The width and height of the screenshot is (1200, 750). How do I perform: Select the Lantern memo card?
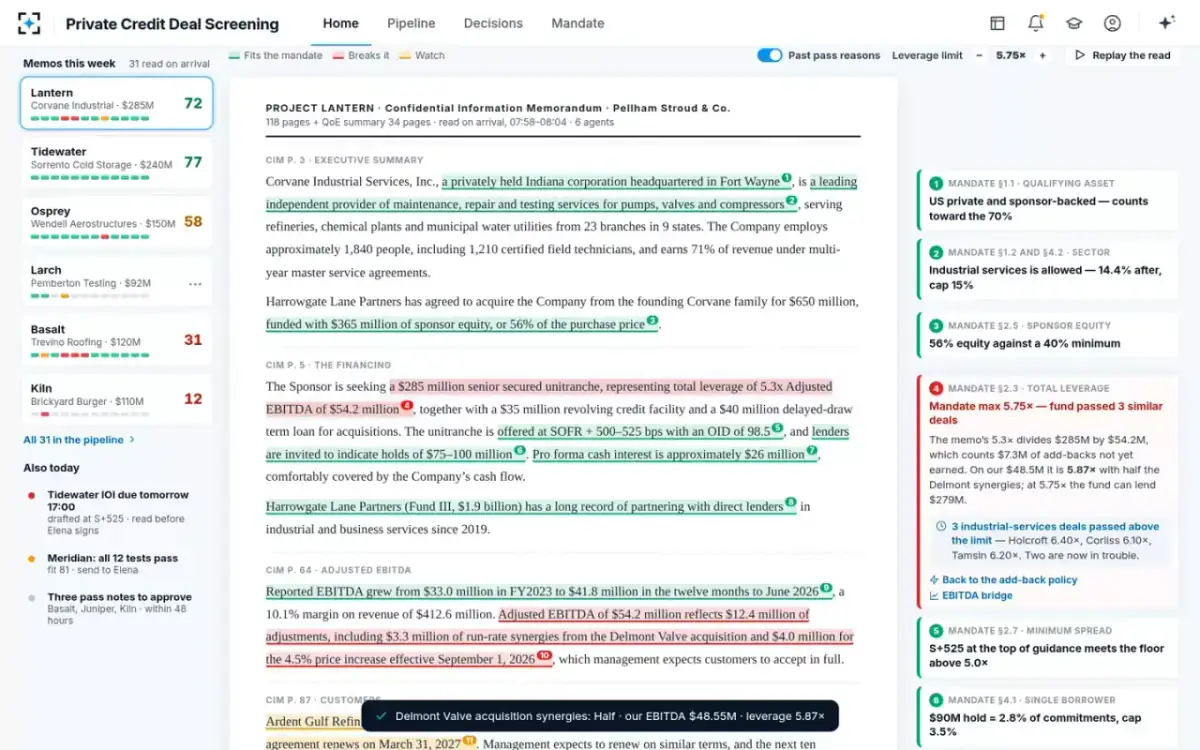pos(116,103)
